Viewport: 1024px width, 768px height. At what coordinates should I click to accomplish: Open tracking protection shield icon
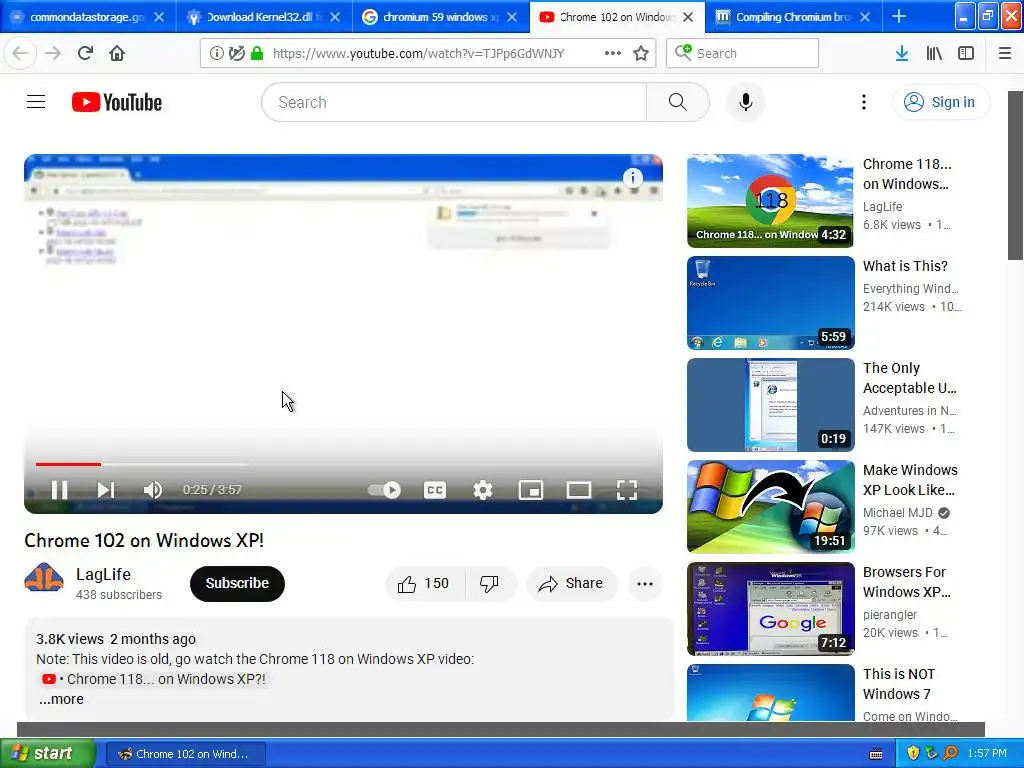click(x=236, y=53)
